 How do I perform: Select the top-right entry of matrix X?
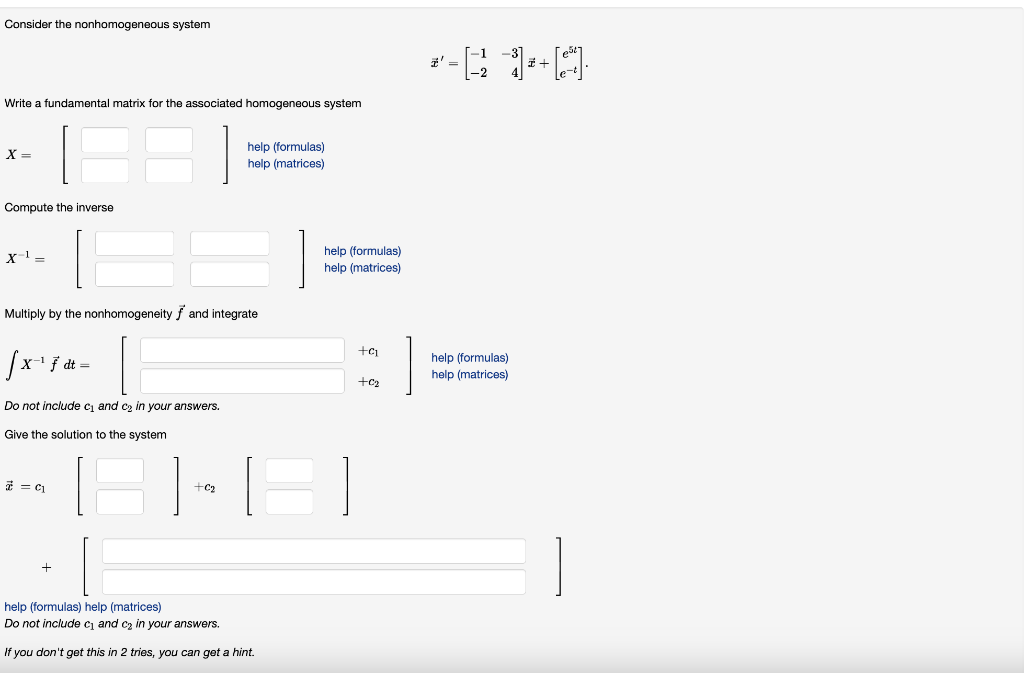pyautogui.click(x=167, y=139)
